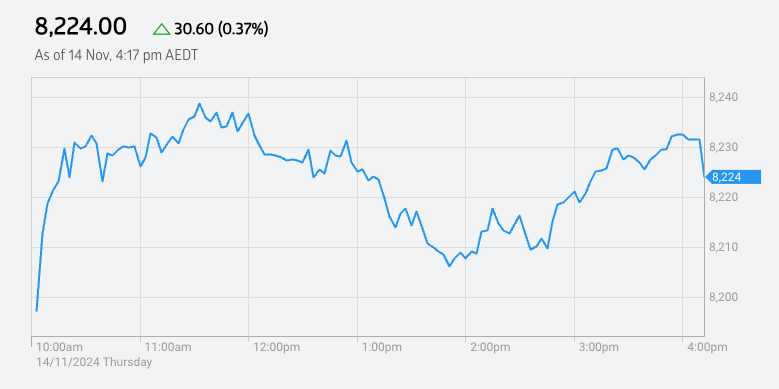Select the 2:00pm time axis label
Image resolution: width=779 pixels, height=389 pixels.
tap(490, 347)
